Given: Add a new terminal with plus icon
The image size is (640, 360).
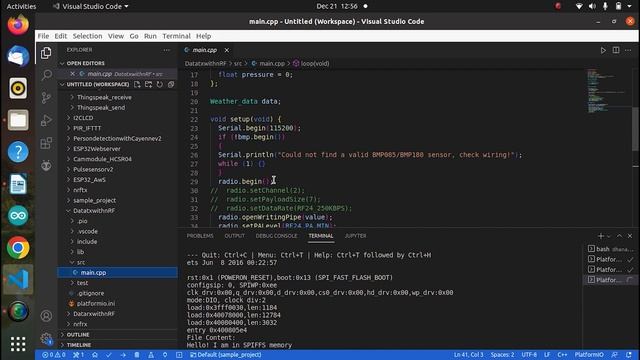Looking at the screenshot, I should [x=600, y=236].
